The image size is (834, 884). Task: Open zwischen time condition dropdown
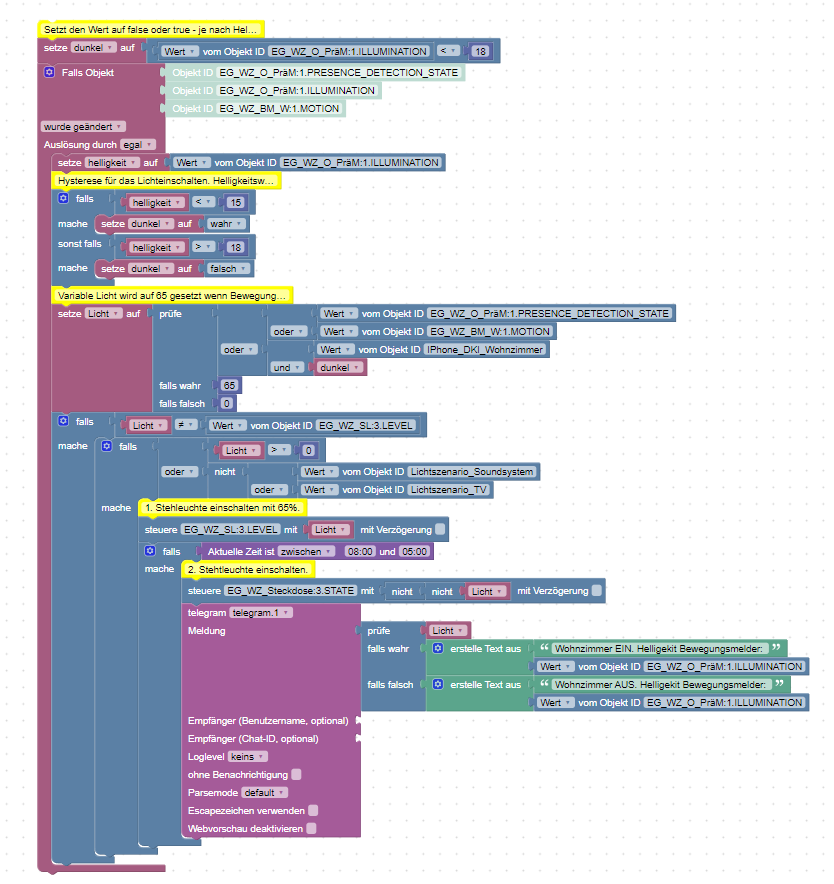click(x=306, y=551)
